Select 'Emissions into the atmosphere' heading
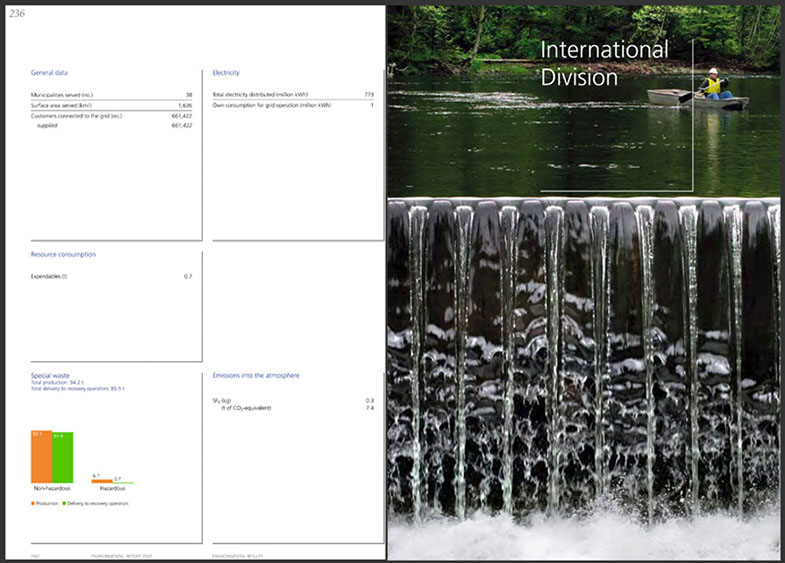Viewport: 785px width, 563px height. 256,375
